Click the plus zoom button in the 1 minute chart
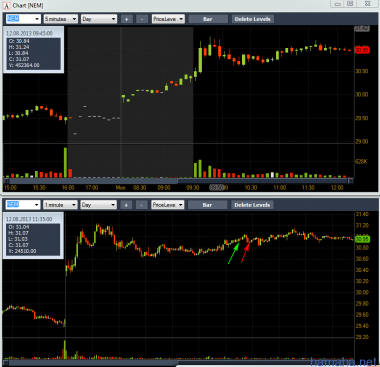The height and width of the screenshot is (367, 380). [126, 205]
